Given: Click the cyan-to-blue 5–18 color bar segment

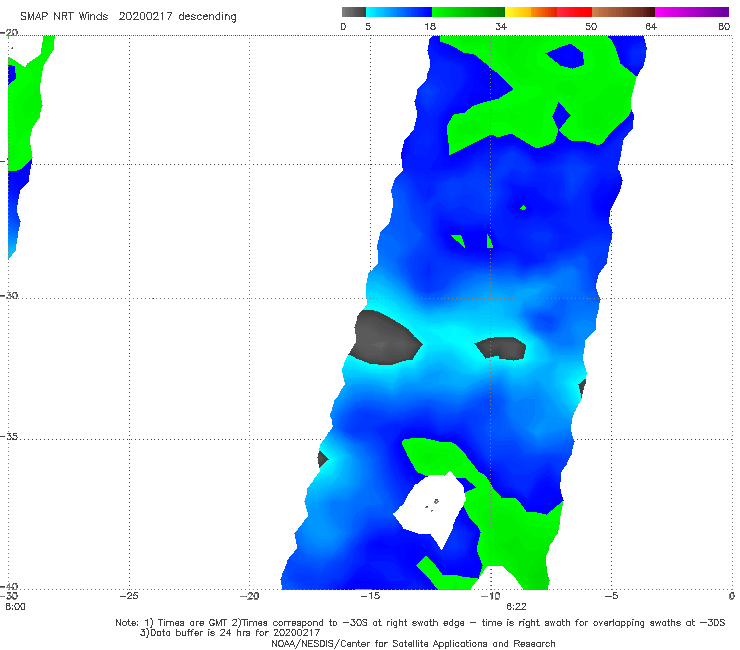Looking at the screenshot, I should pos(399,12).
